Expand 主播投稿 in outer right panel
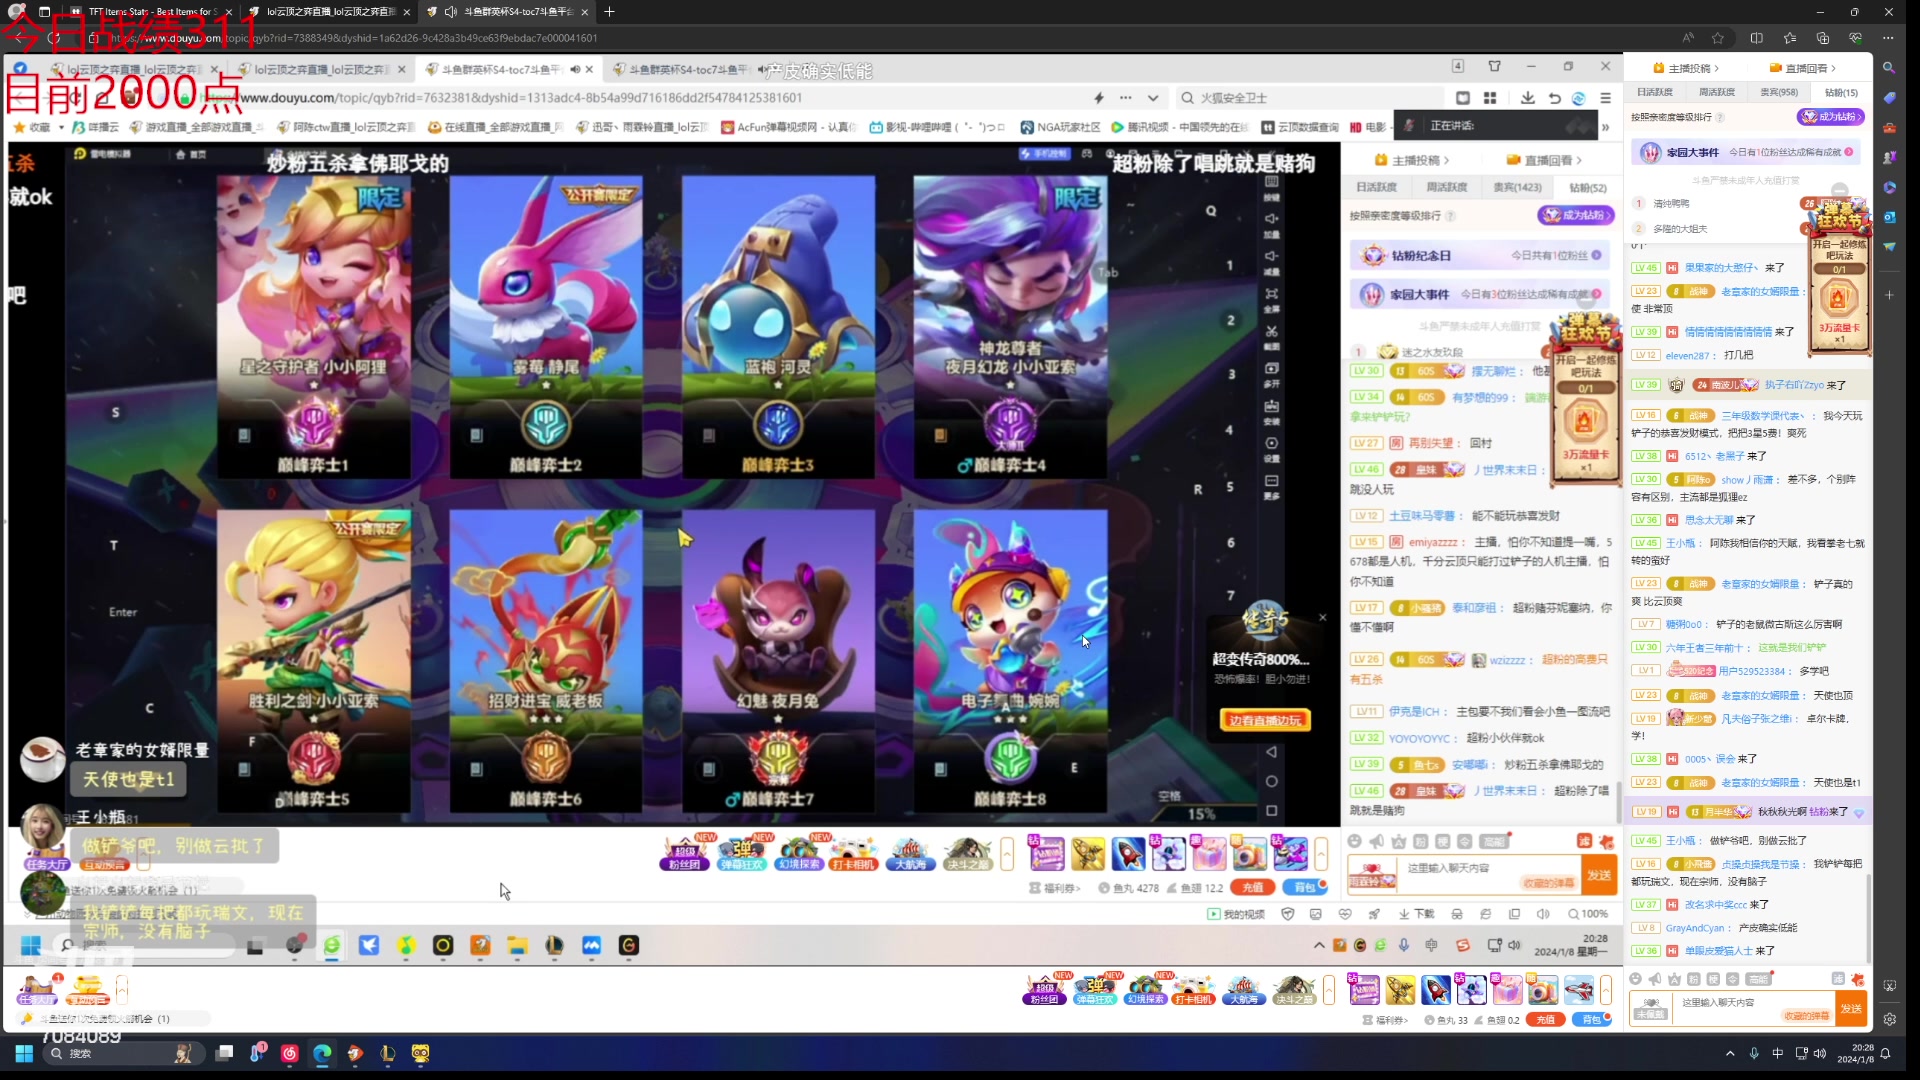The image size is (1920, 1080). pyautogui.click(x=1686, y=68)
